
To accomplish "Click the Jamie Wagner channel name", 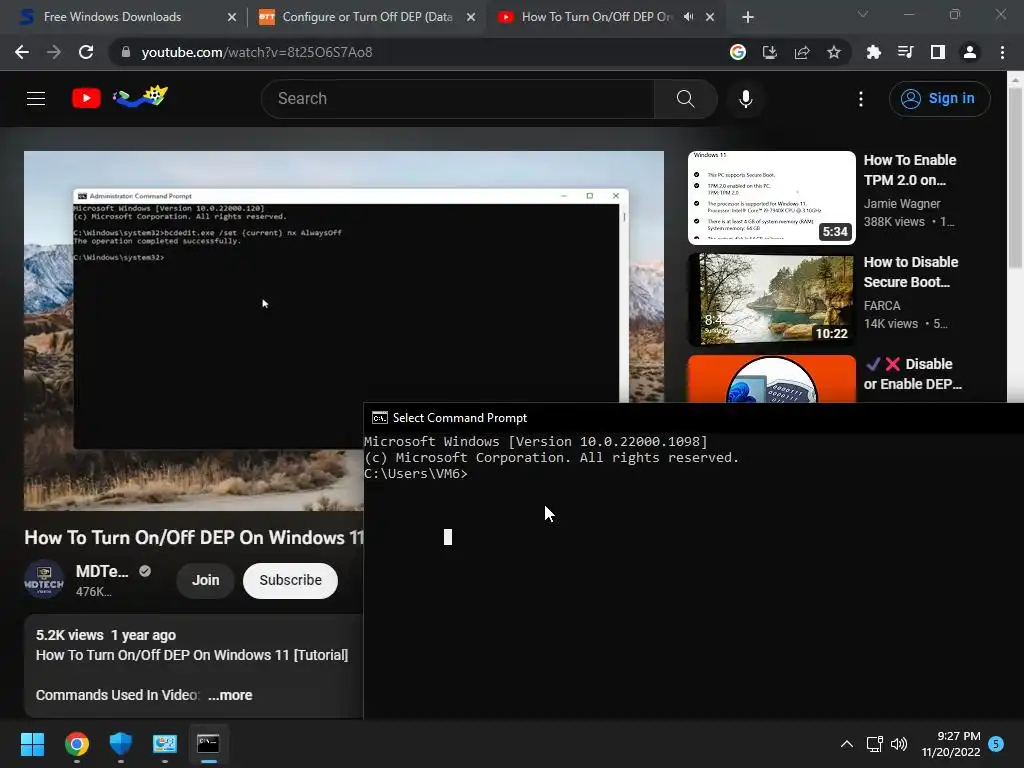I will 902,204.
